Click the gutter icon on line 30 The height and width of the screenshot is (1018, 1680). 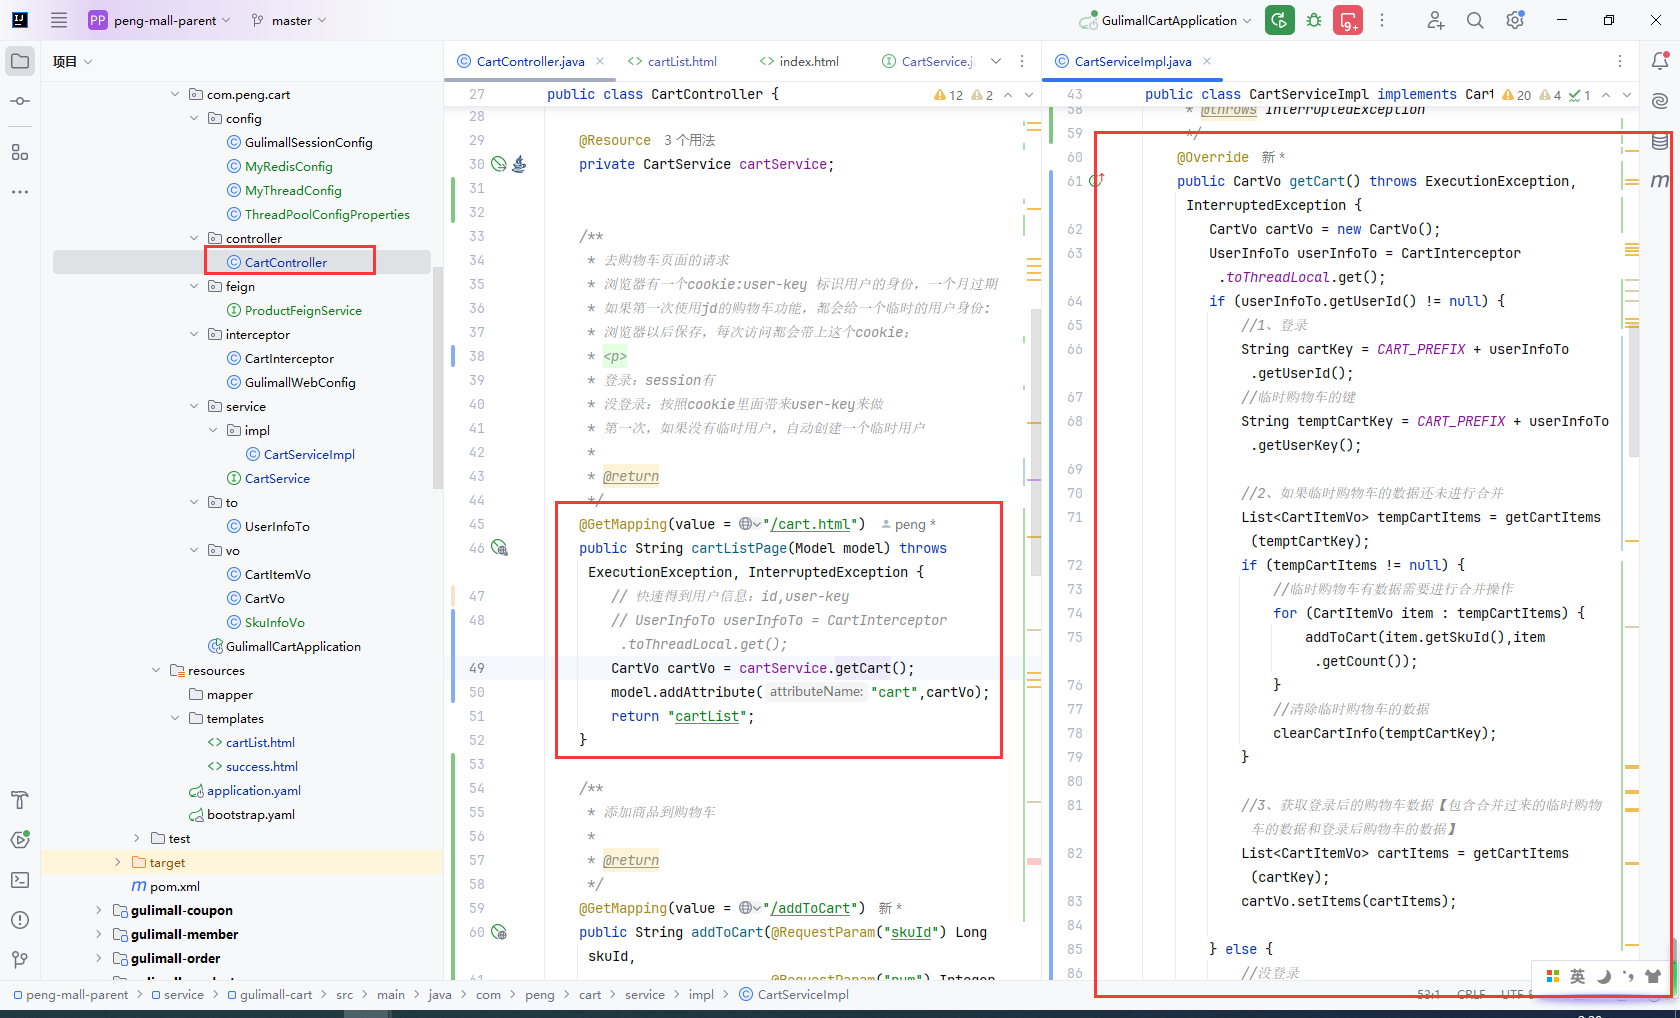[499, 164]
